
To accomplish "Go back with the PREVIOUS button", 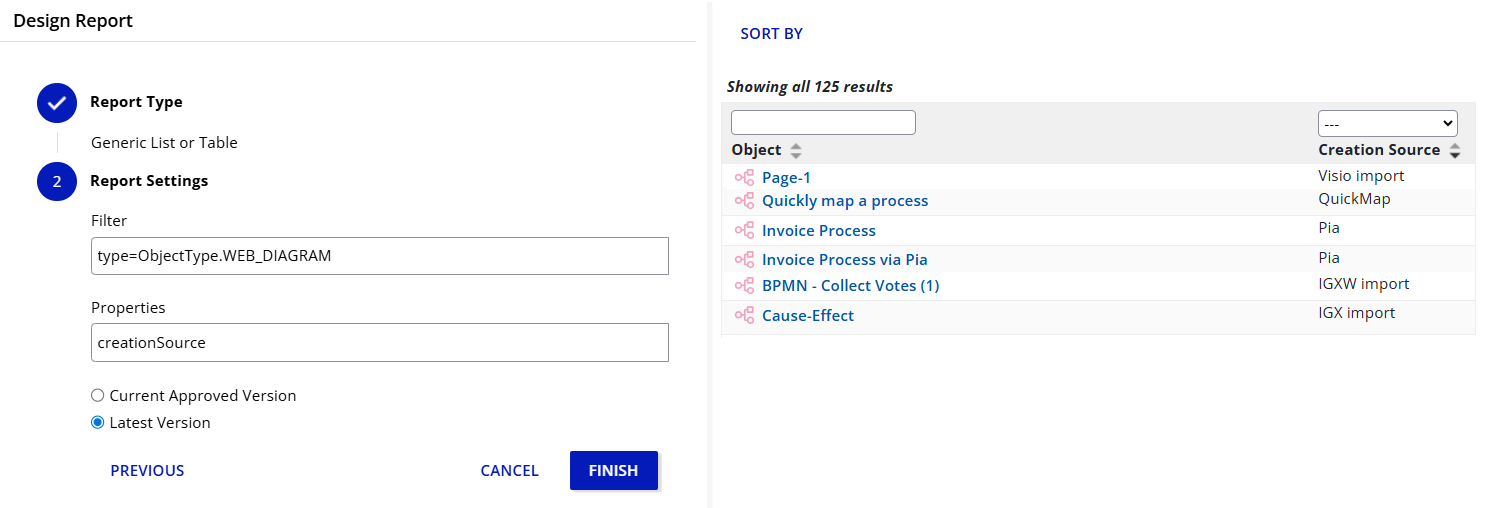I will click(147, 471).
